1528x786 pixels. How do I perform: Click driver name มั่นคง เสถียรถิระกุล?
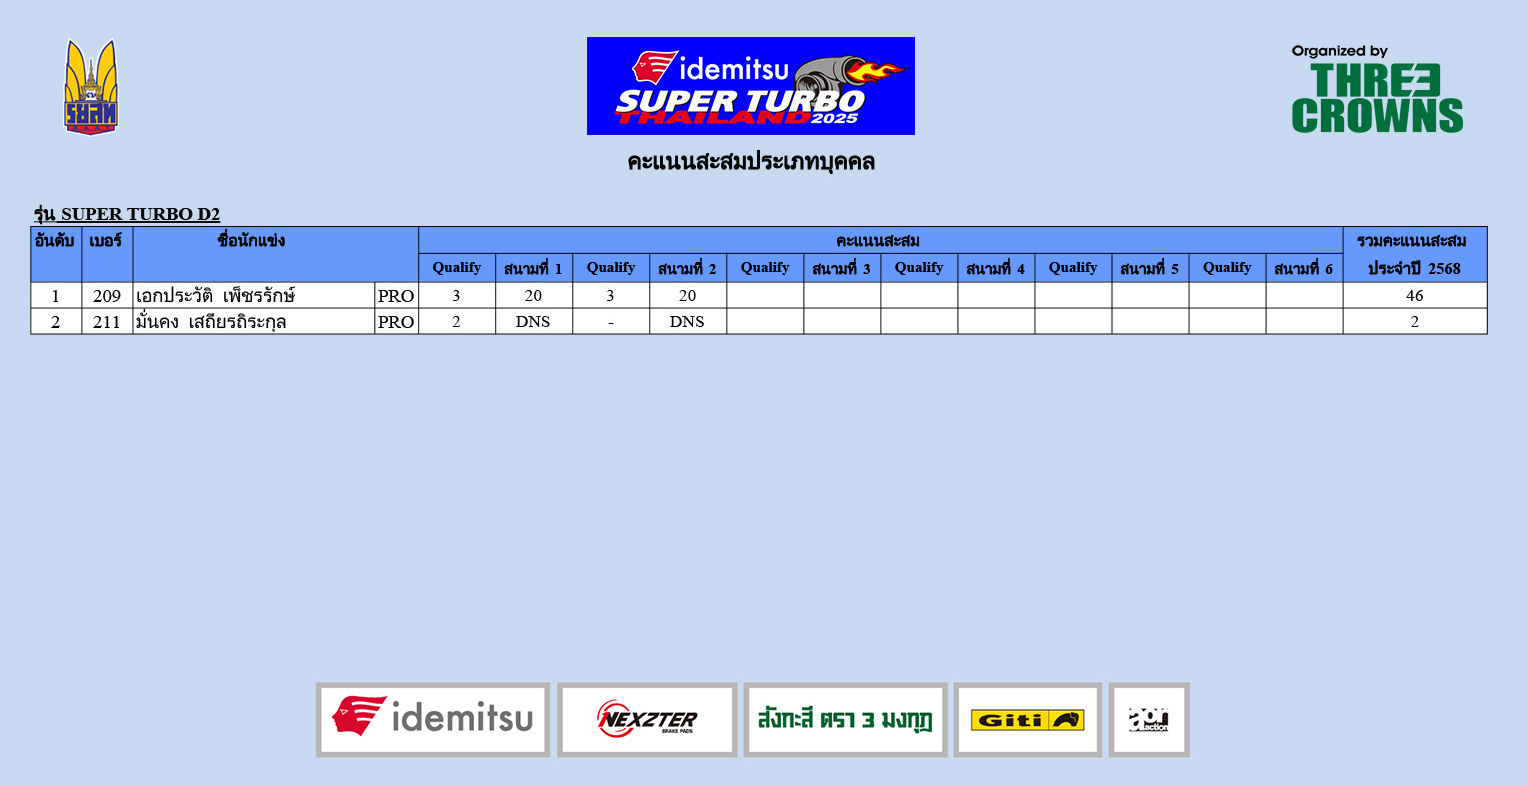click(211, 321)
